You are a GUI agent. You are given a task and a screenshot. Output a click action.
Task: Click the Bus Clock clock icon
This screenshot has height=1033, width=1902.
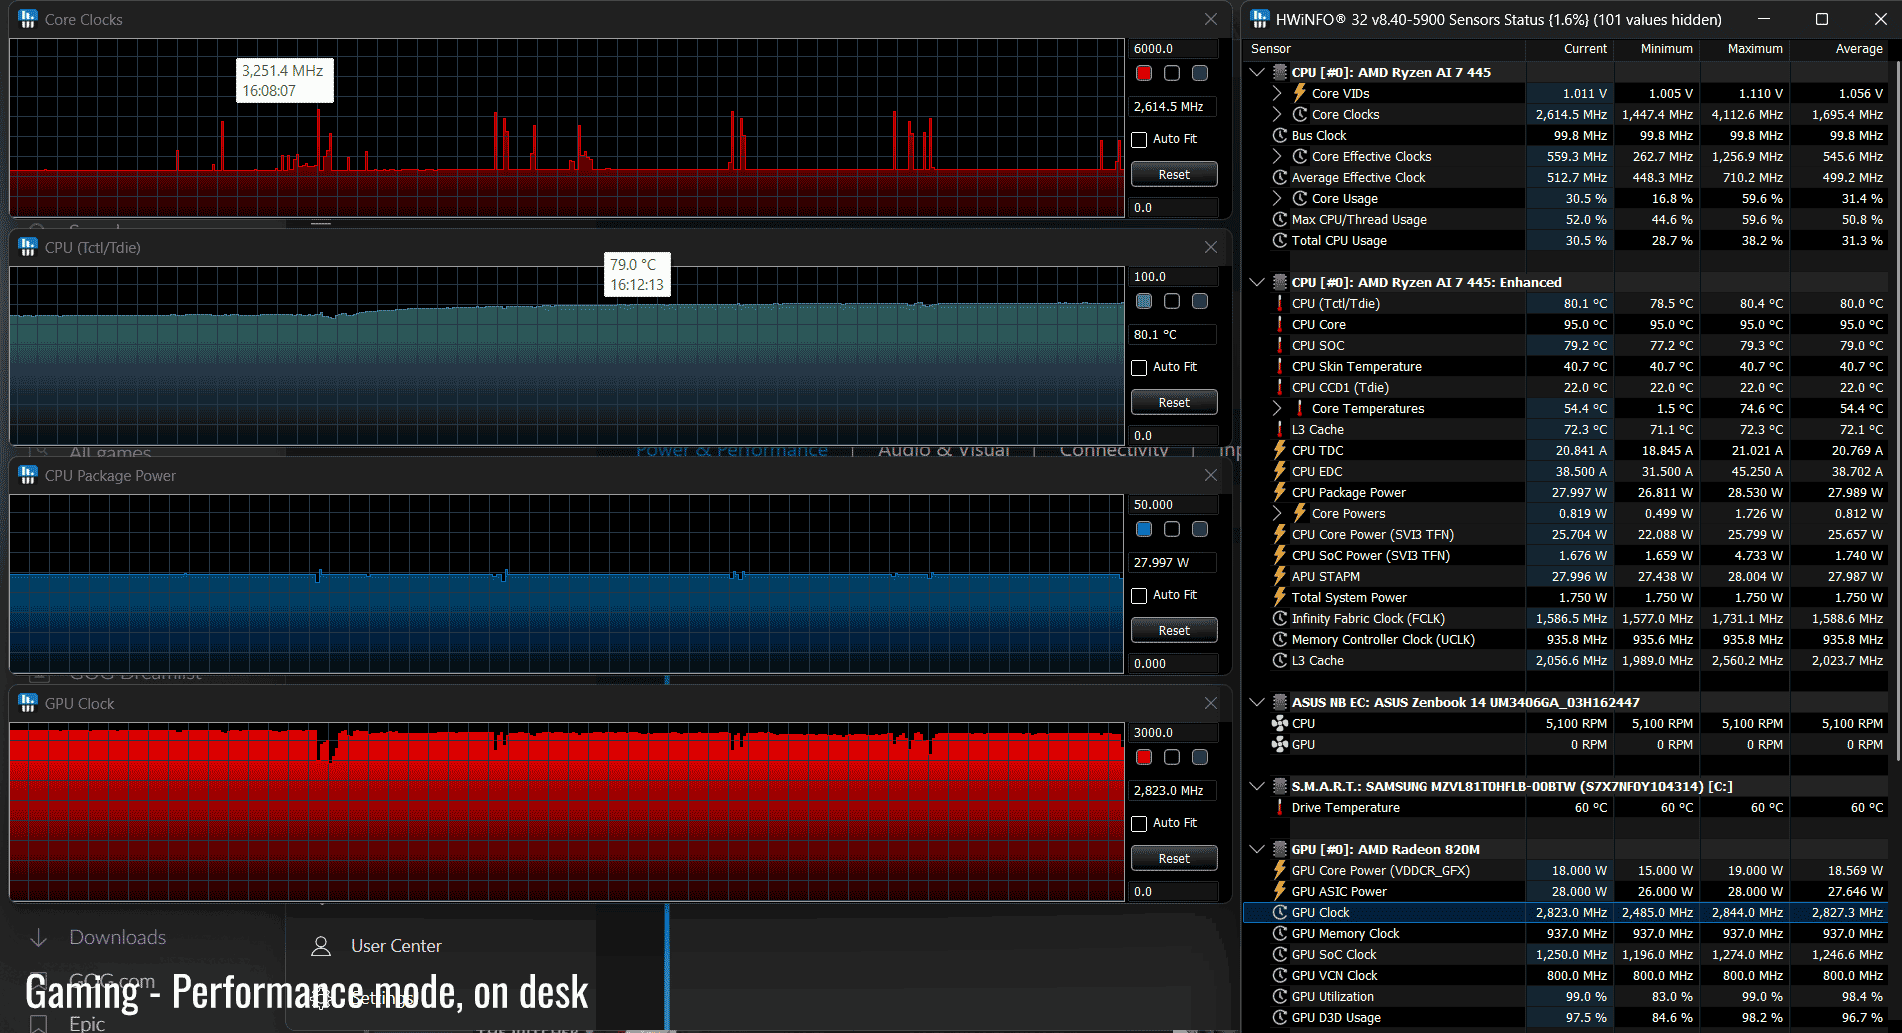click(x=1280, y=135)
